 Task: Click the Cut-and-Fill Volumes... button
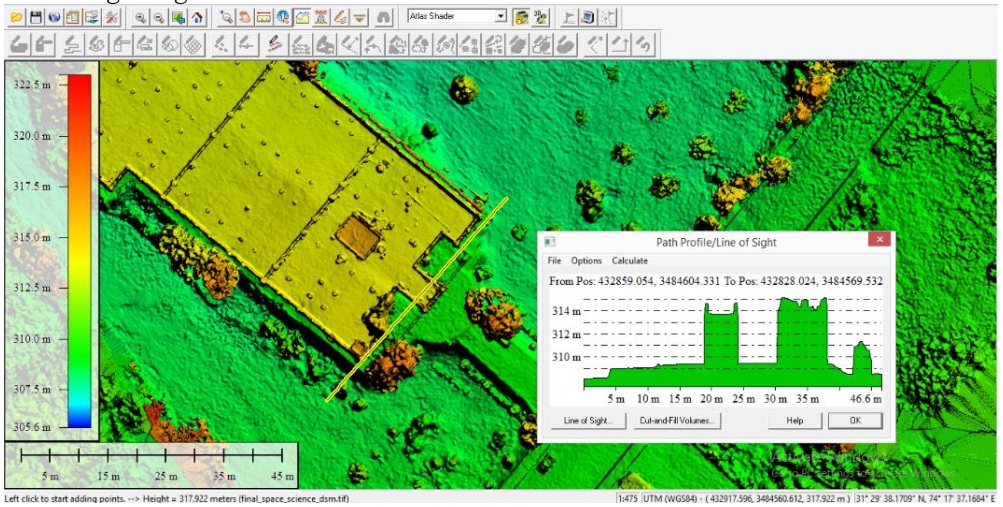point(676,421)
